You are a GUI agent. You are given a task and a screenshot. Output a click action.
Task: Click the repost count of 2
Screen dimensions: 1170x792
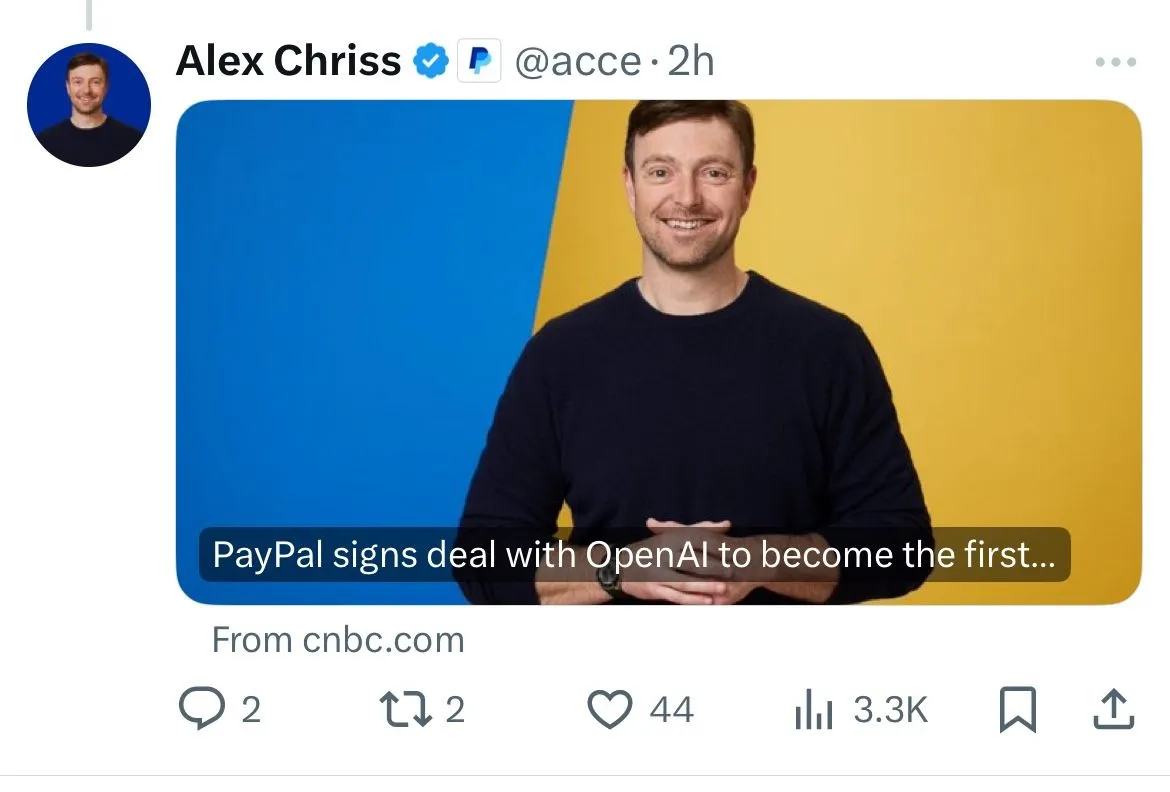click(x=455, y=709)
